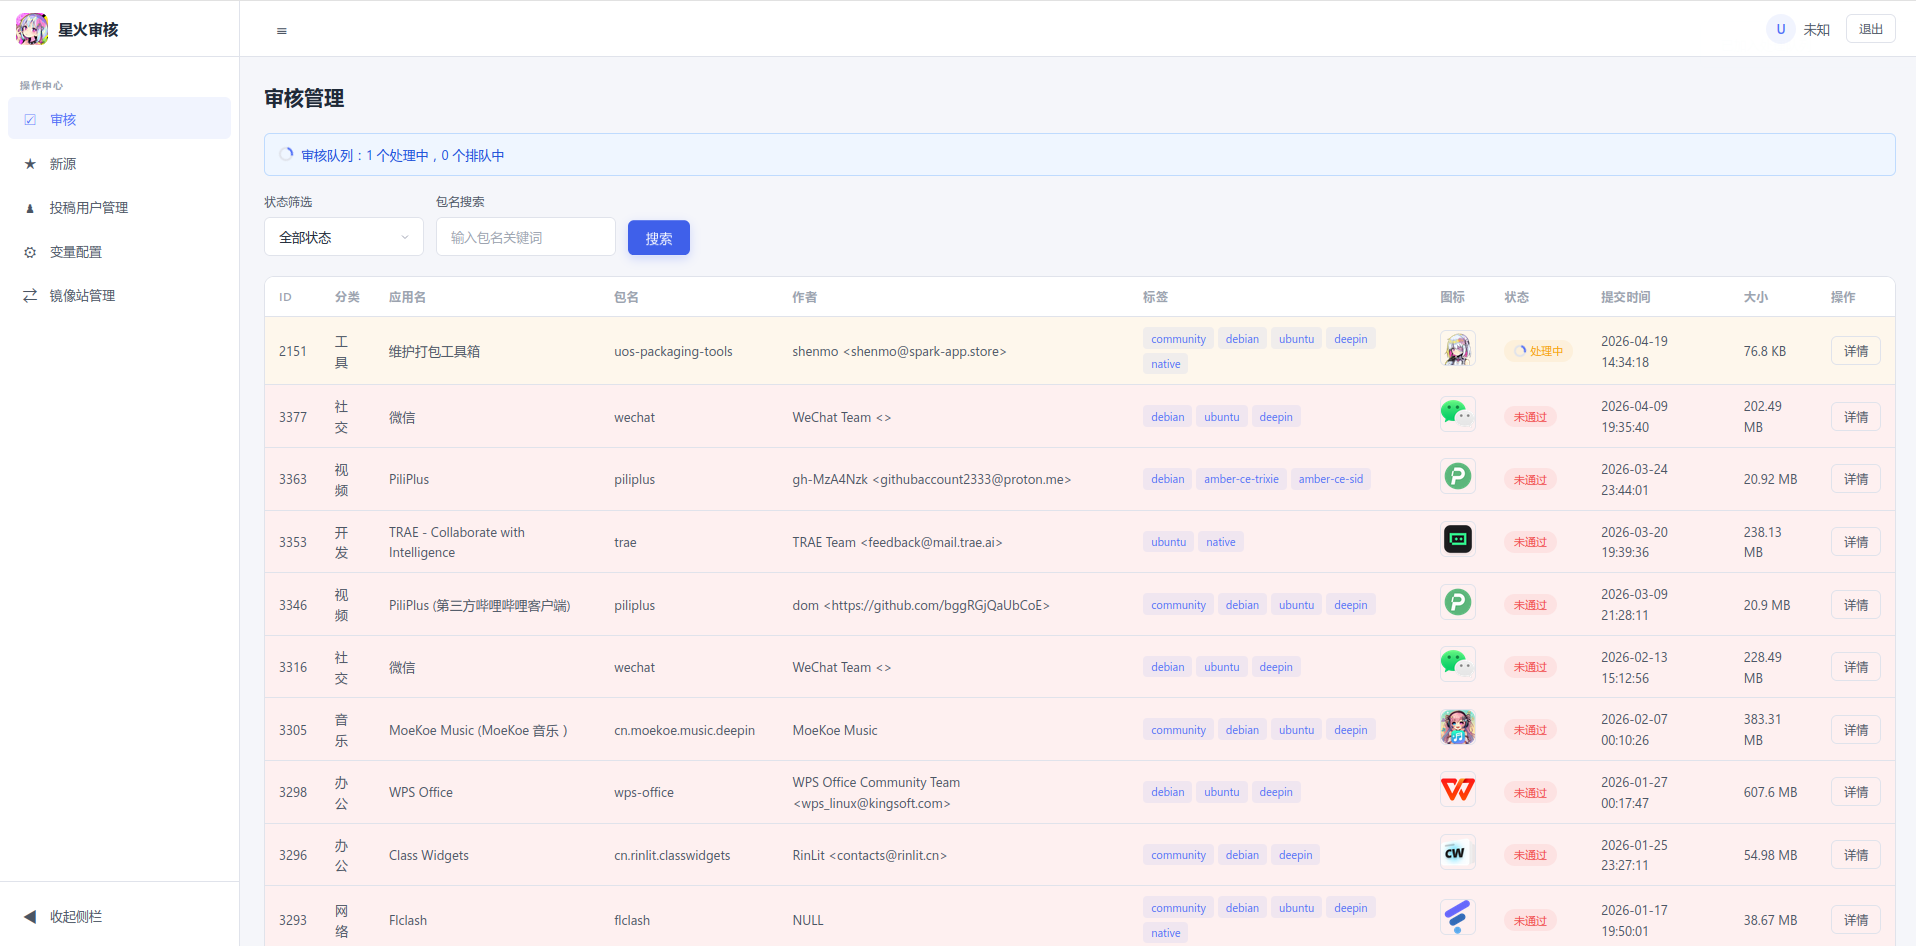Navigate to 镜像站管理 in sidebar
Image resolution: width=1916 pixels, height=946 pixels.
[82, 296]
